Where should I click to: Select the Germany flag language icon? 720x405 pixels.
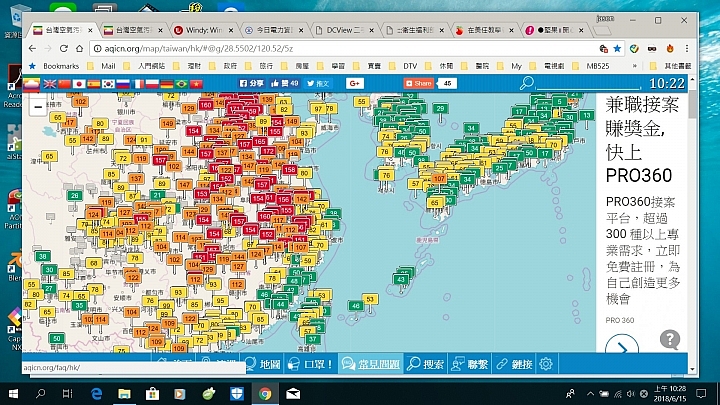[x=166, y=84]
